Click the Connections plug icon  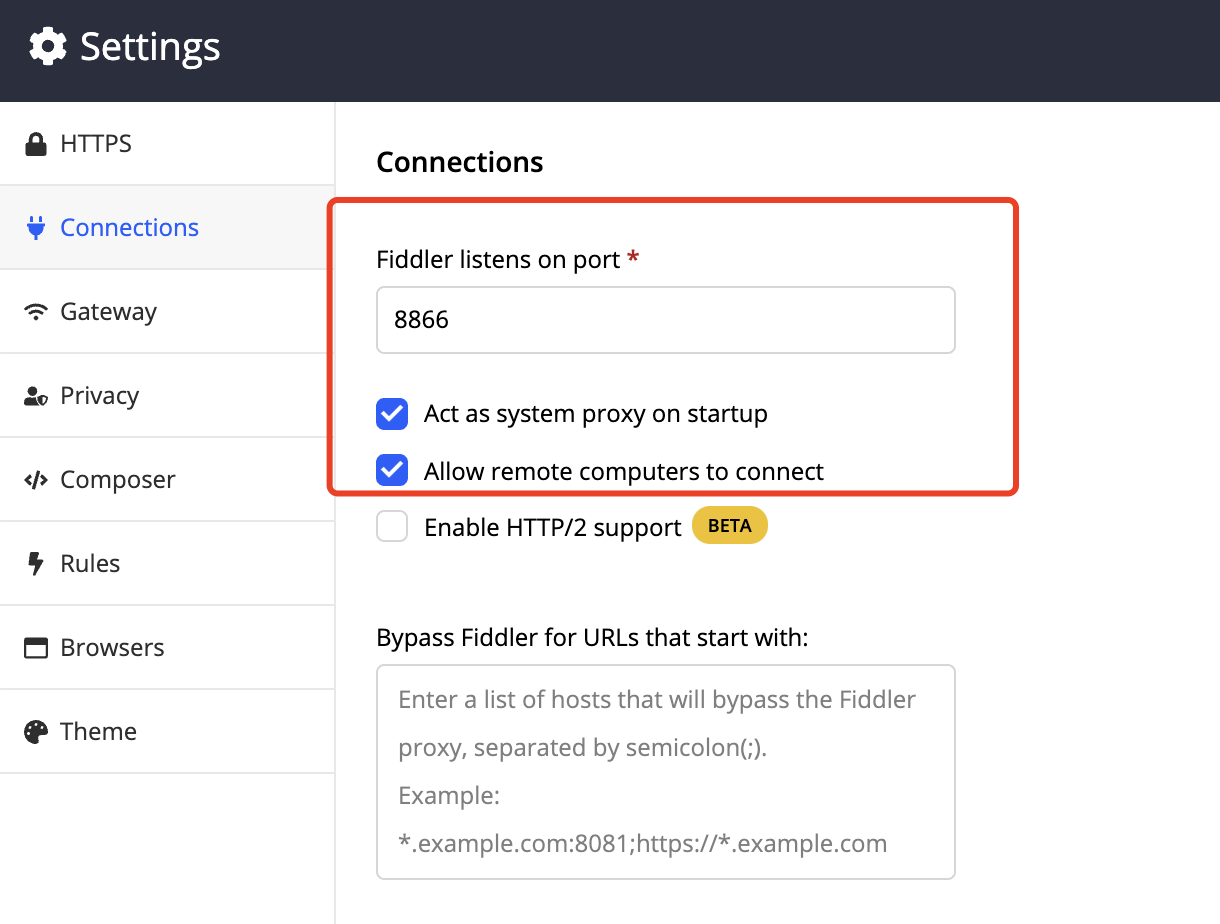point(36,228)
